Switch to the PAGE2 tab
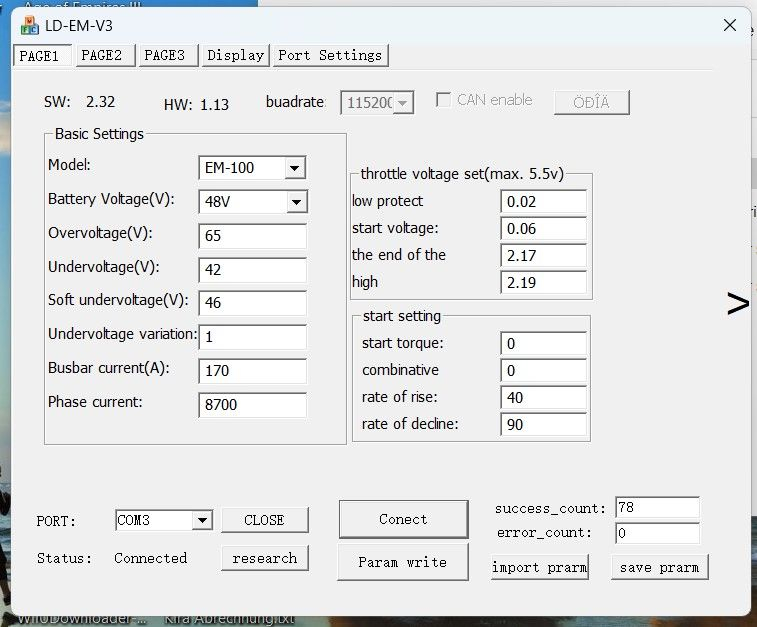The width and height of the screenshot is (757, 627). [x=101, y=56]
